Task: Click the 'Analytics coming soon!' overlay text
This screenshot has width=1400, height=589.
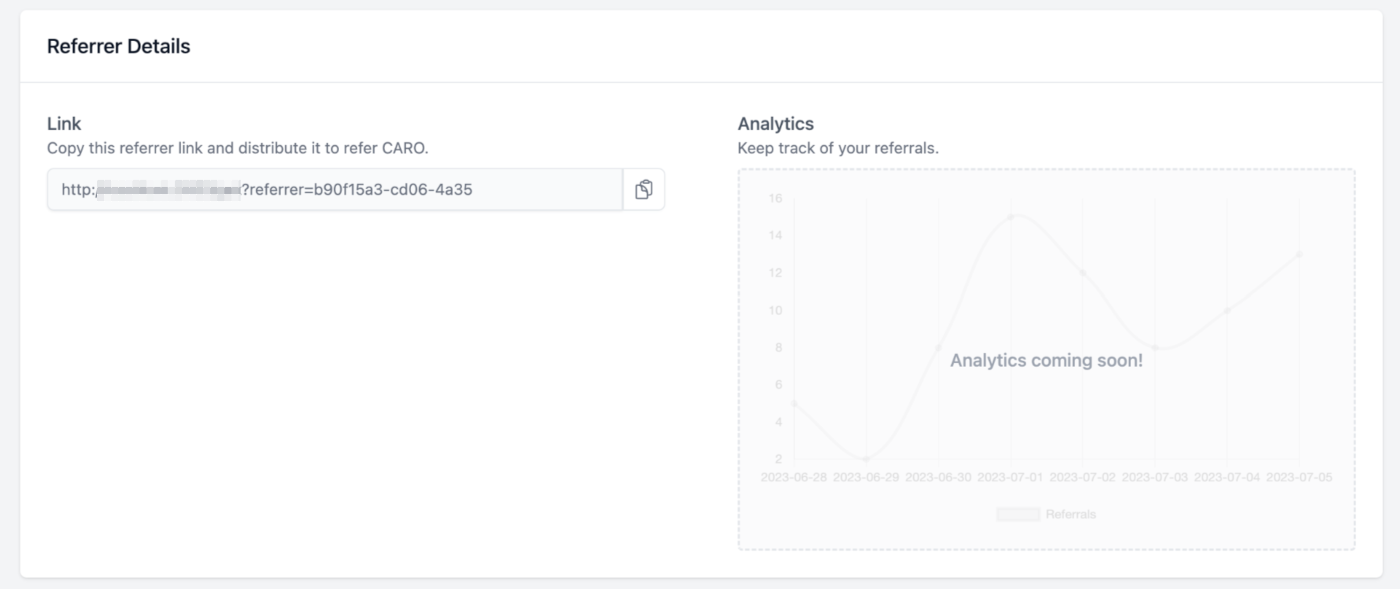Action: click(x=1046, y=360)
